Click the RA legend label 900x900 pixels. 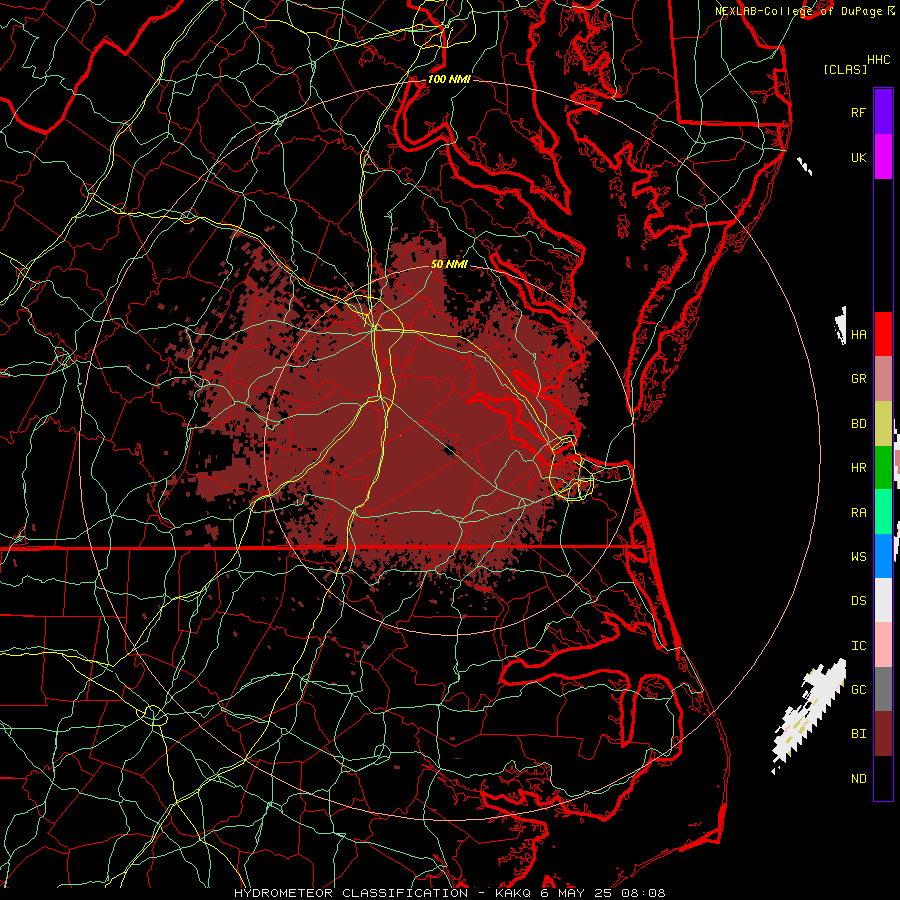coord(858,513)
